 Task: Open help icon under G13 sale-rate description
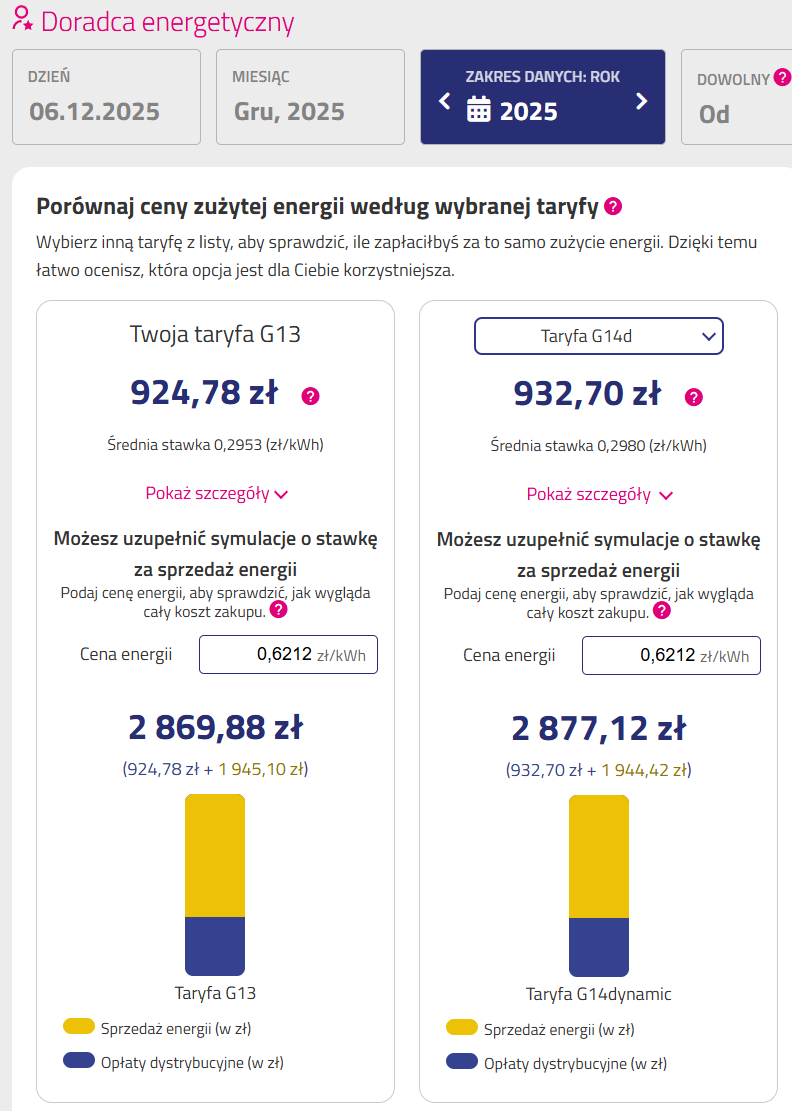pos(278,610)
